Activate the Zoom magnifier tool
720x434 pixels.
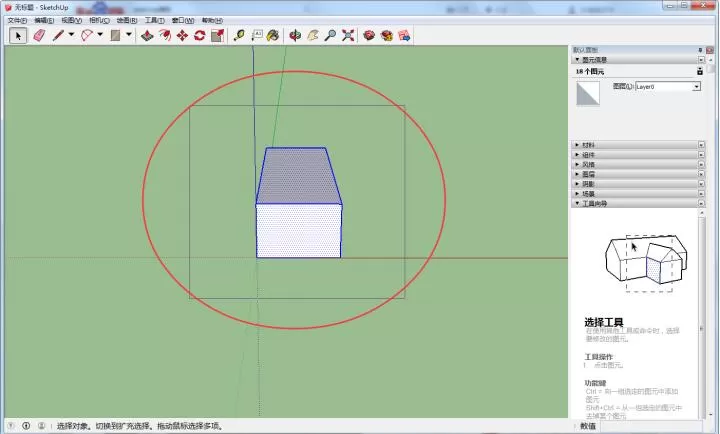330,35
